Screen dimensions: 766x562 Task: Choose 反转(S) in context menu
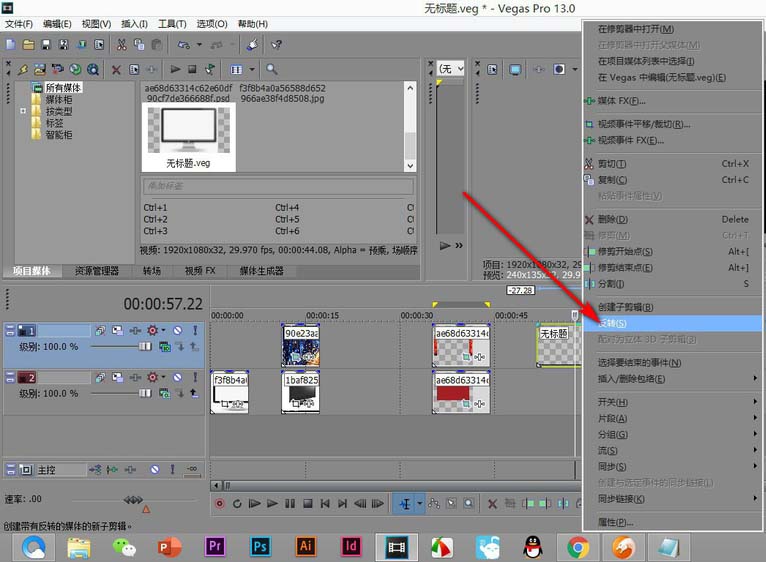pyautogui.click(x=672, y=323)
